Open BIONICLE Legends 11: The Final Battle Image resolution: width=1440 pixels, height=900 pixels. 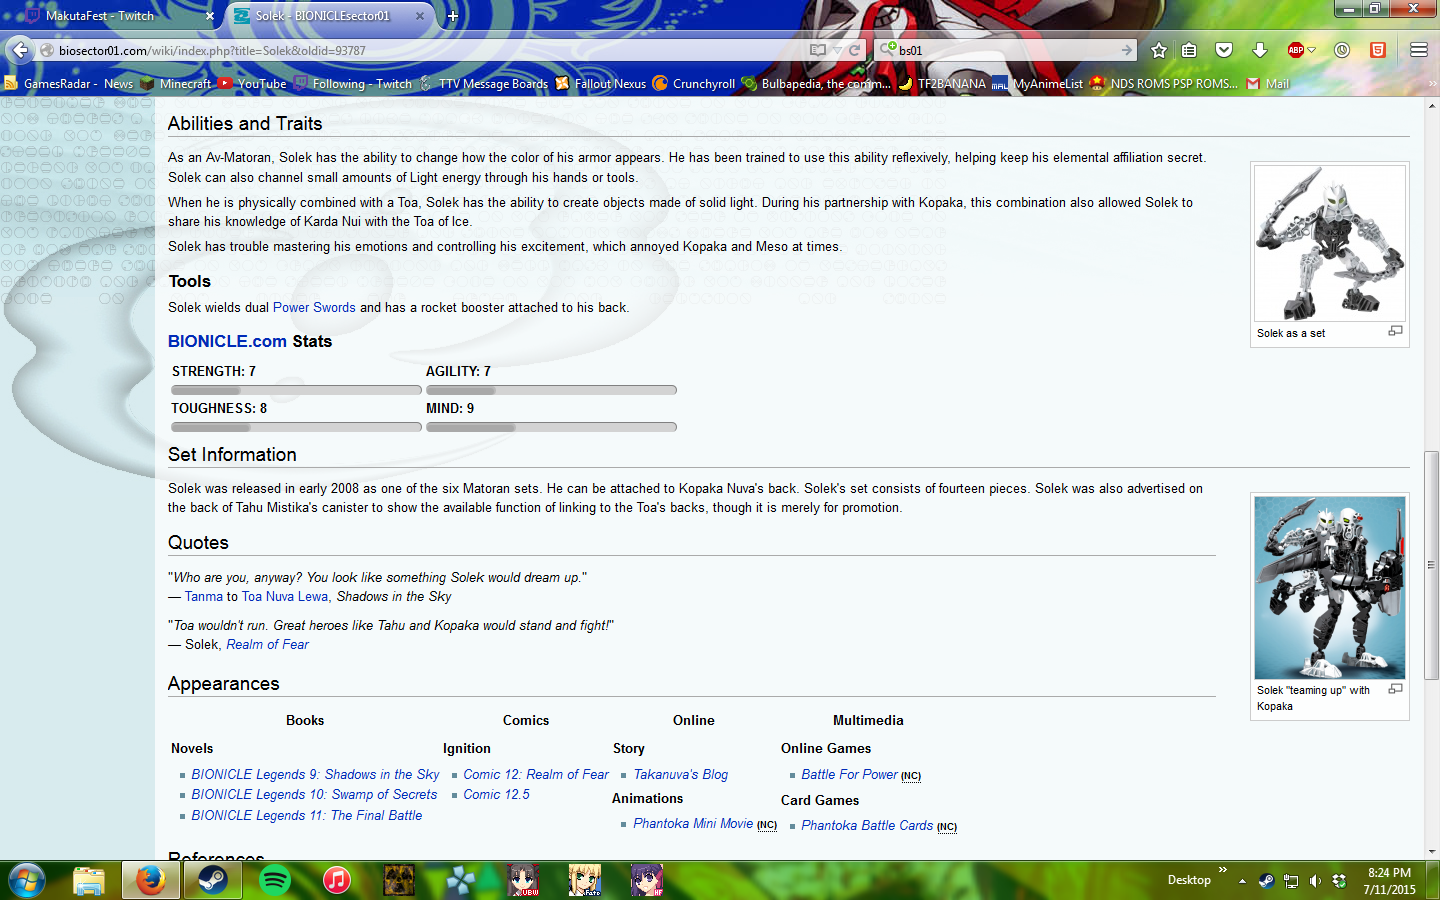306,815
